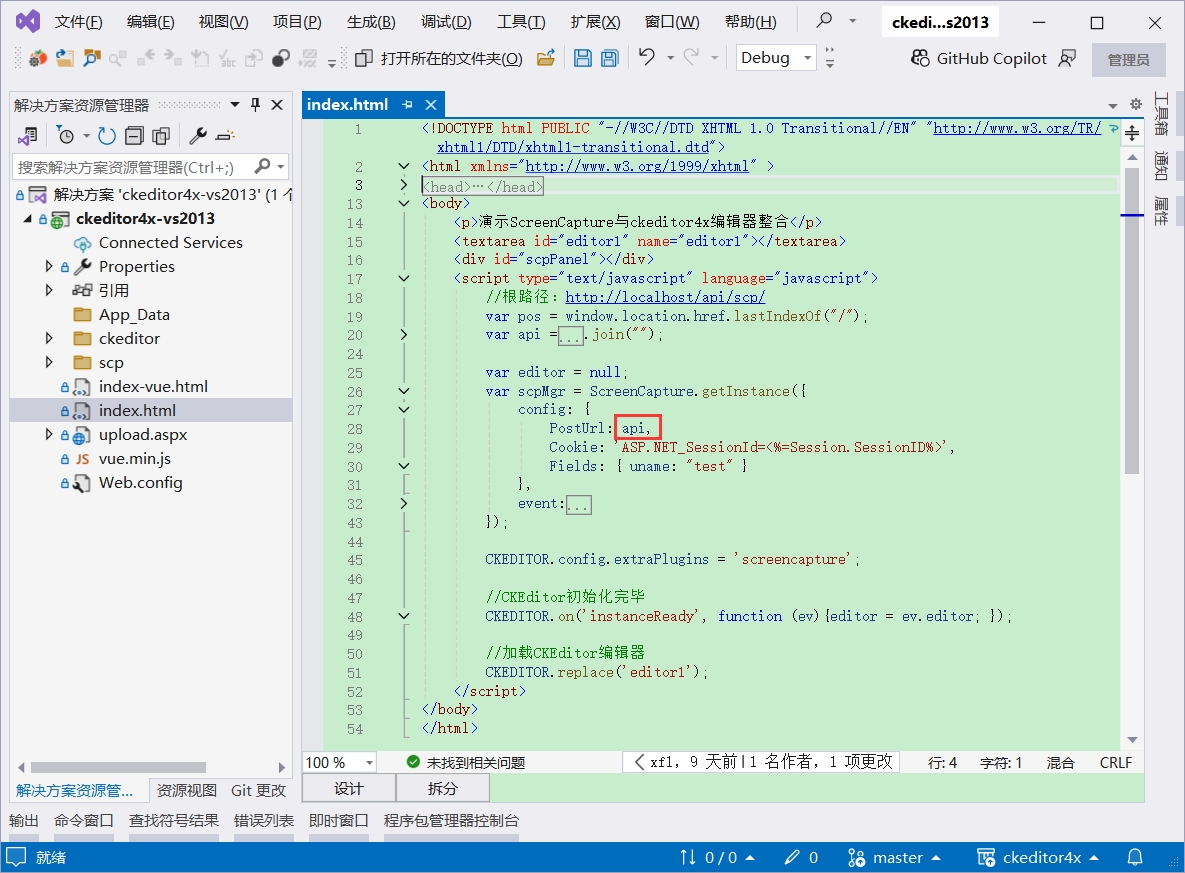Click the Undo arrow icon
The height and width of the screenshot is (873, 1185).
pos(647,58)
